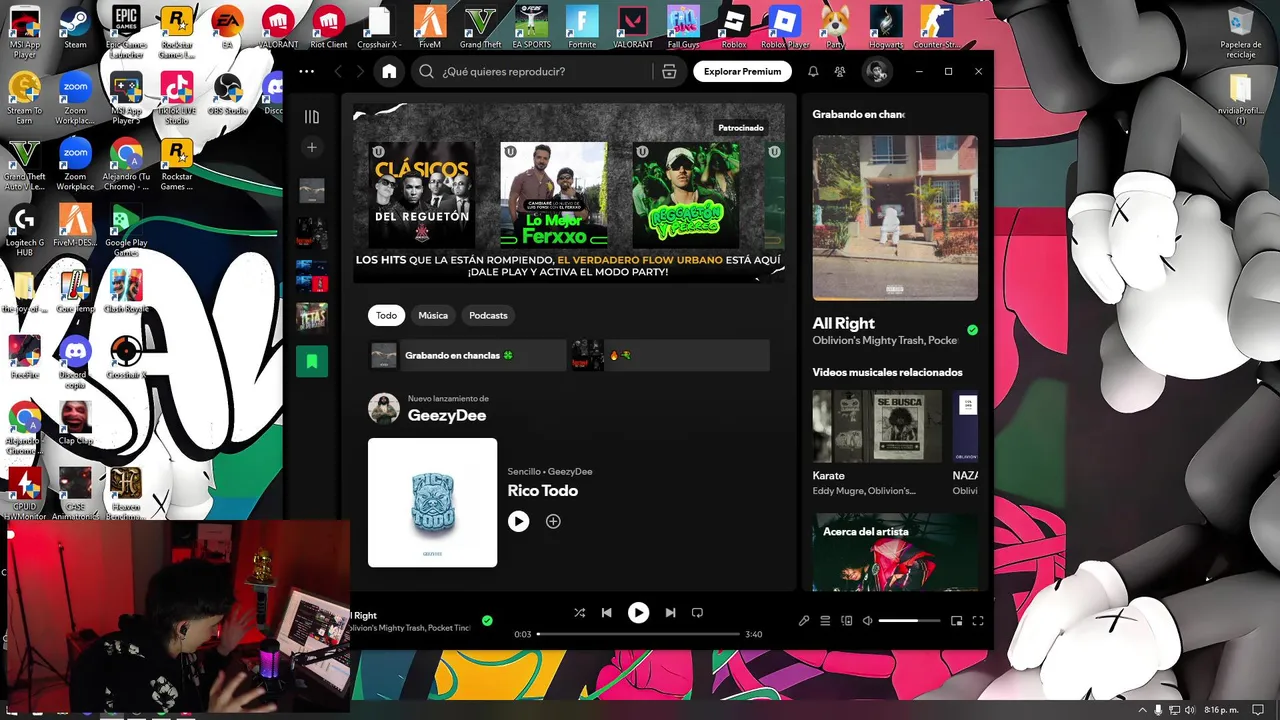Add 'Rico Todo' to library with plus
Viewport: 1280px width, 720px height.
pos(553,521)
